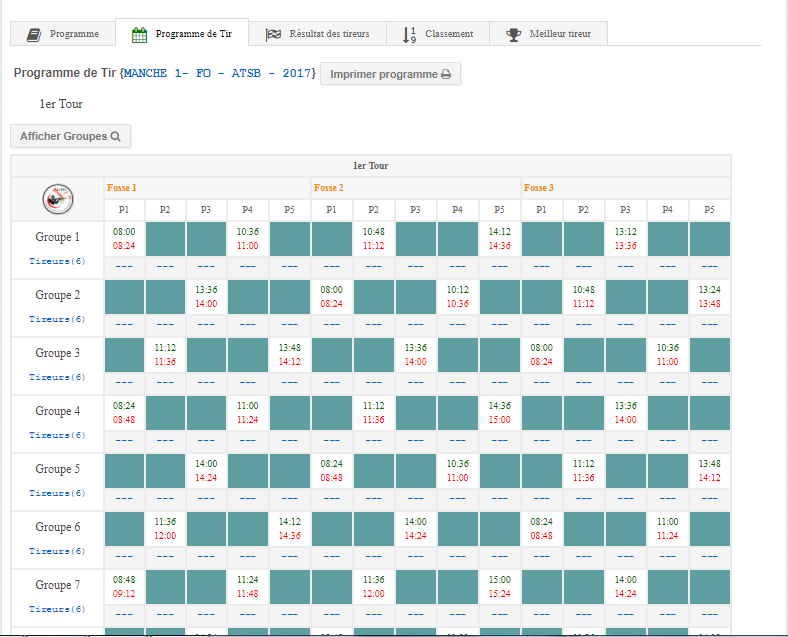This screenshot has width=788, height=637.
Task: Click the Afficher Groupes button
Action: (70, 136)
